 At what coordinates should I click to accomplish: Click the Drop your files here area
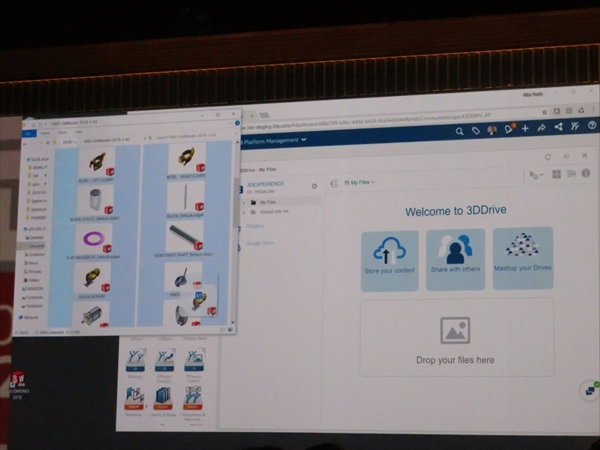[x=456, y=338]
